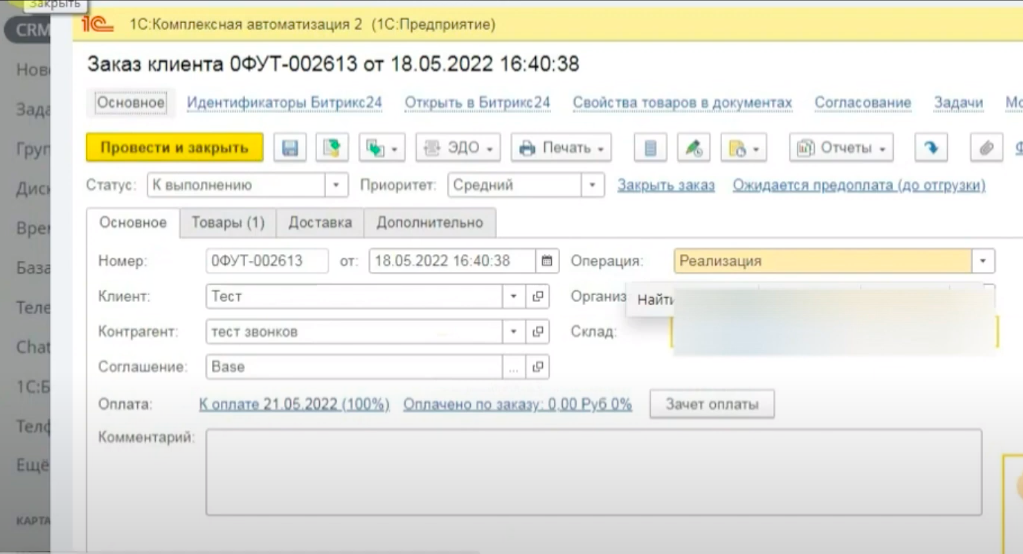Viewport: 1023px width, 554px height.
Task: Click Ожидается предоплата (до отгрузки) link
Action: (859, 185)
